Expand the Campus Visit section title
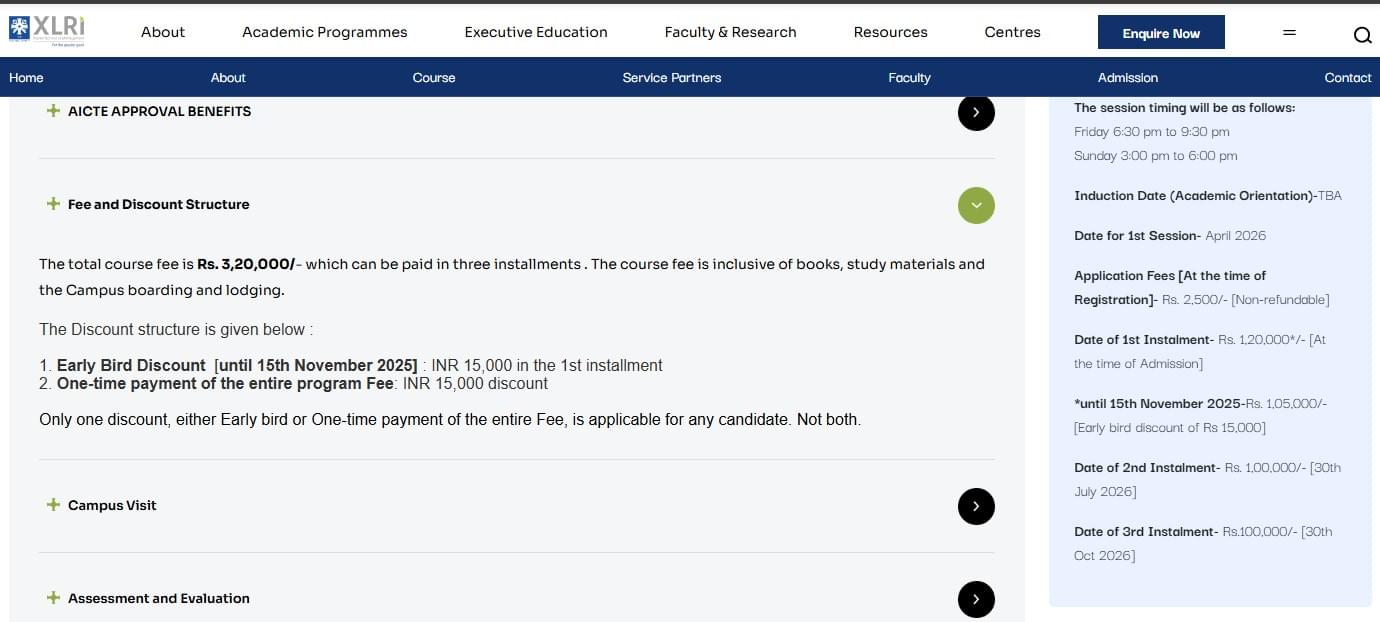 tap(112, 505)
